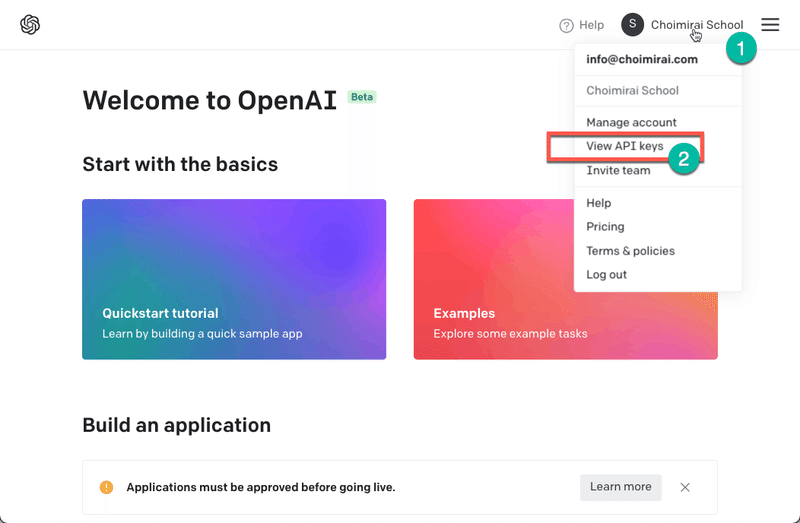Open the Quickstart tutorial card
The image size is (800, 523).
coord(234,279)
